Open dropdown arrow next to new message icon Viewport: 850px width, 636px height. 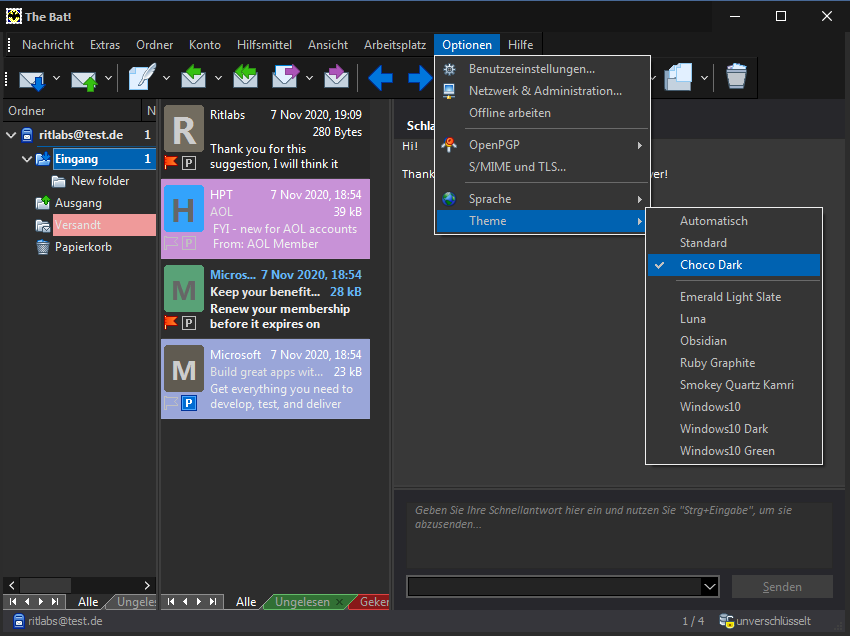(166, 78)
